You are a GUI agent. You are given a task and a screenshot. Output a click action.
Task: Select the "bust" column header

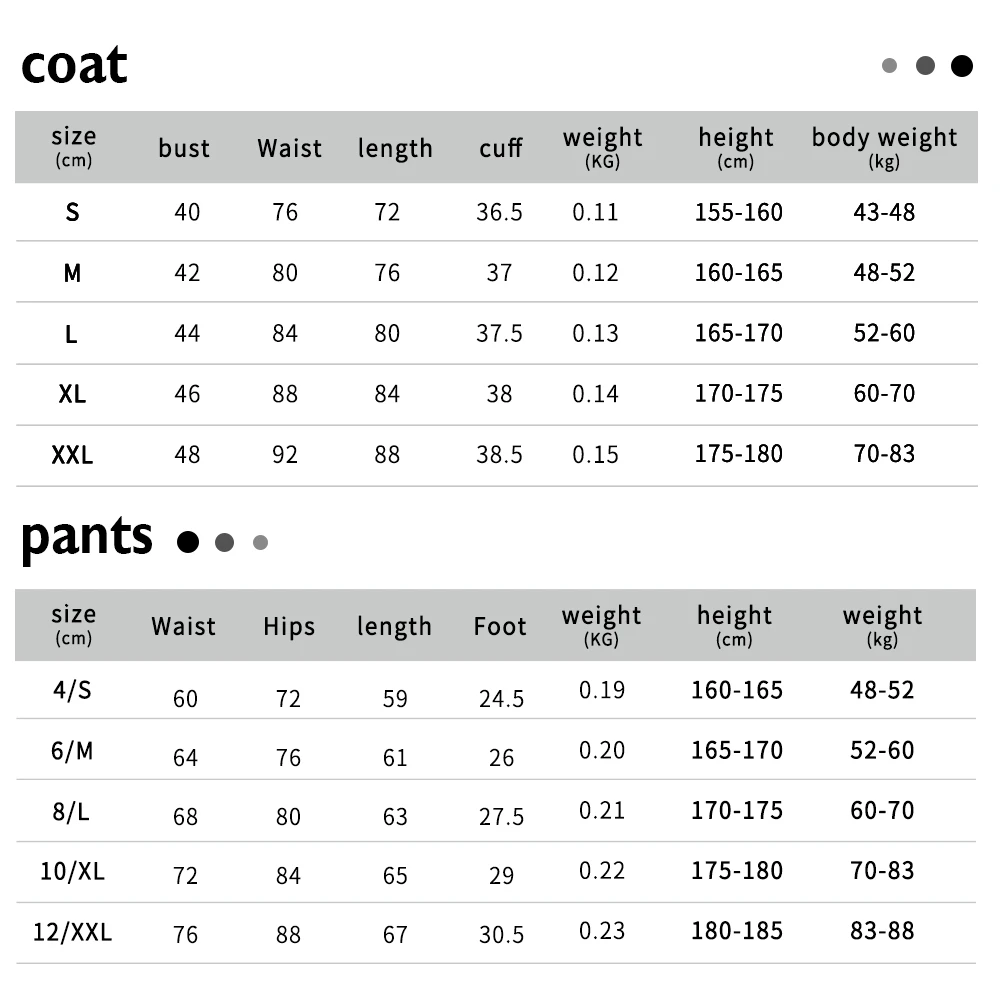point(184,148)
